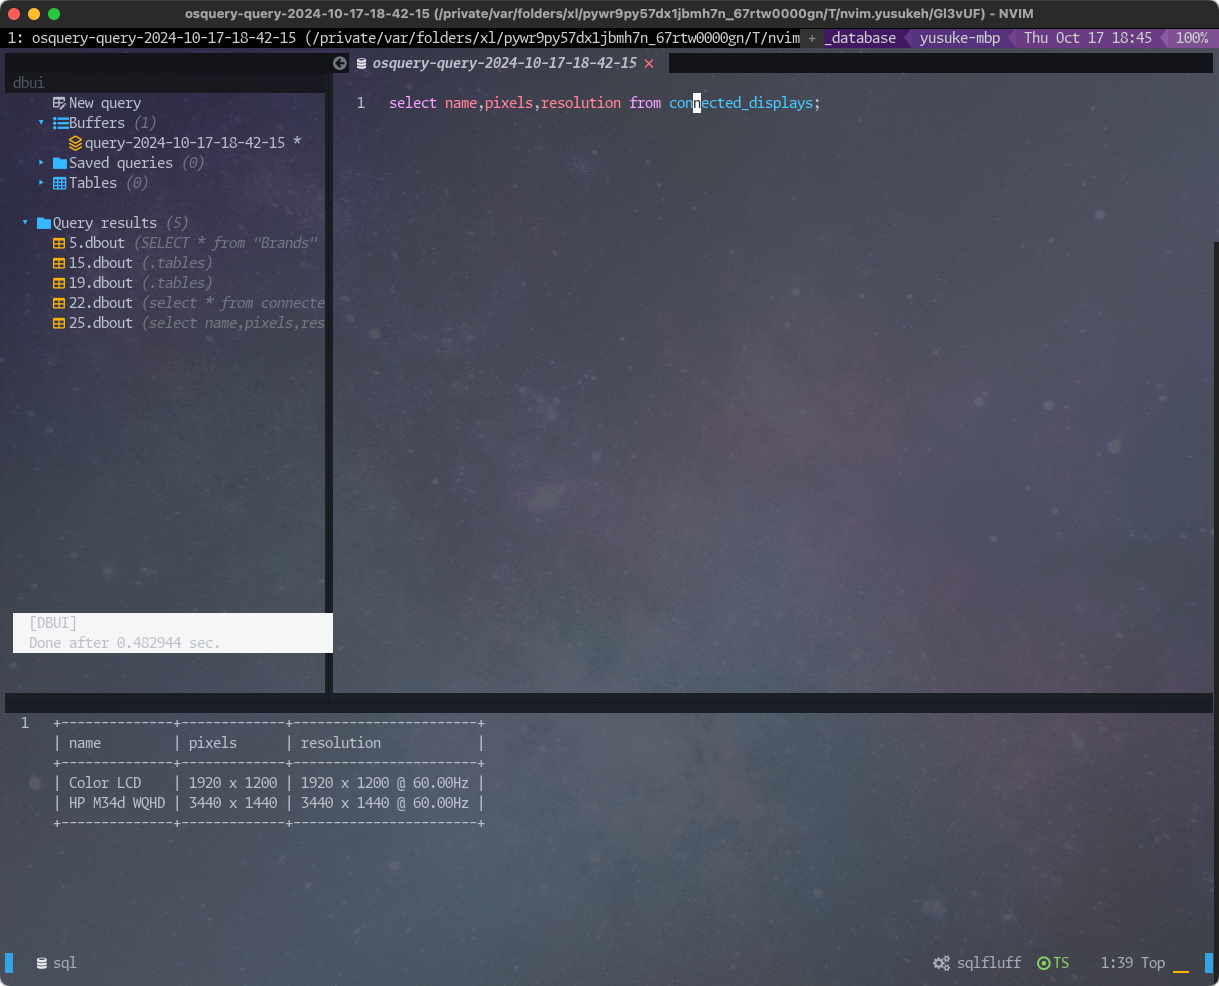The width and height of the screenshot is (1219, 986).
Task: Click the circled back arrow in buffer tabline
Action: (x=340, y=63)
